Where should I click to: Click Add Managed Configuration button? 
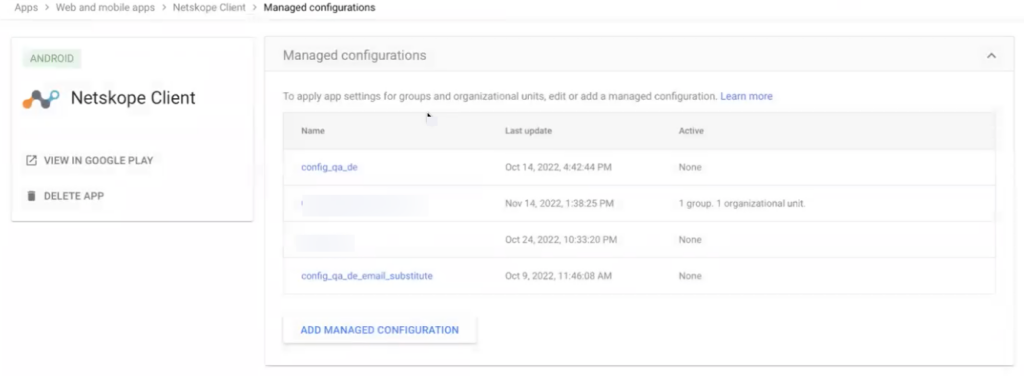(x=379, y=330)
